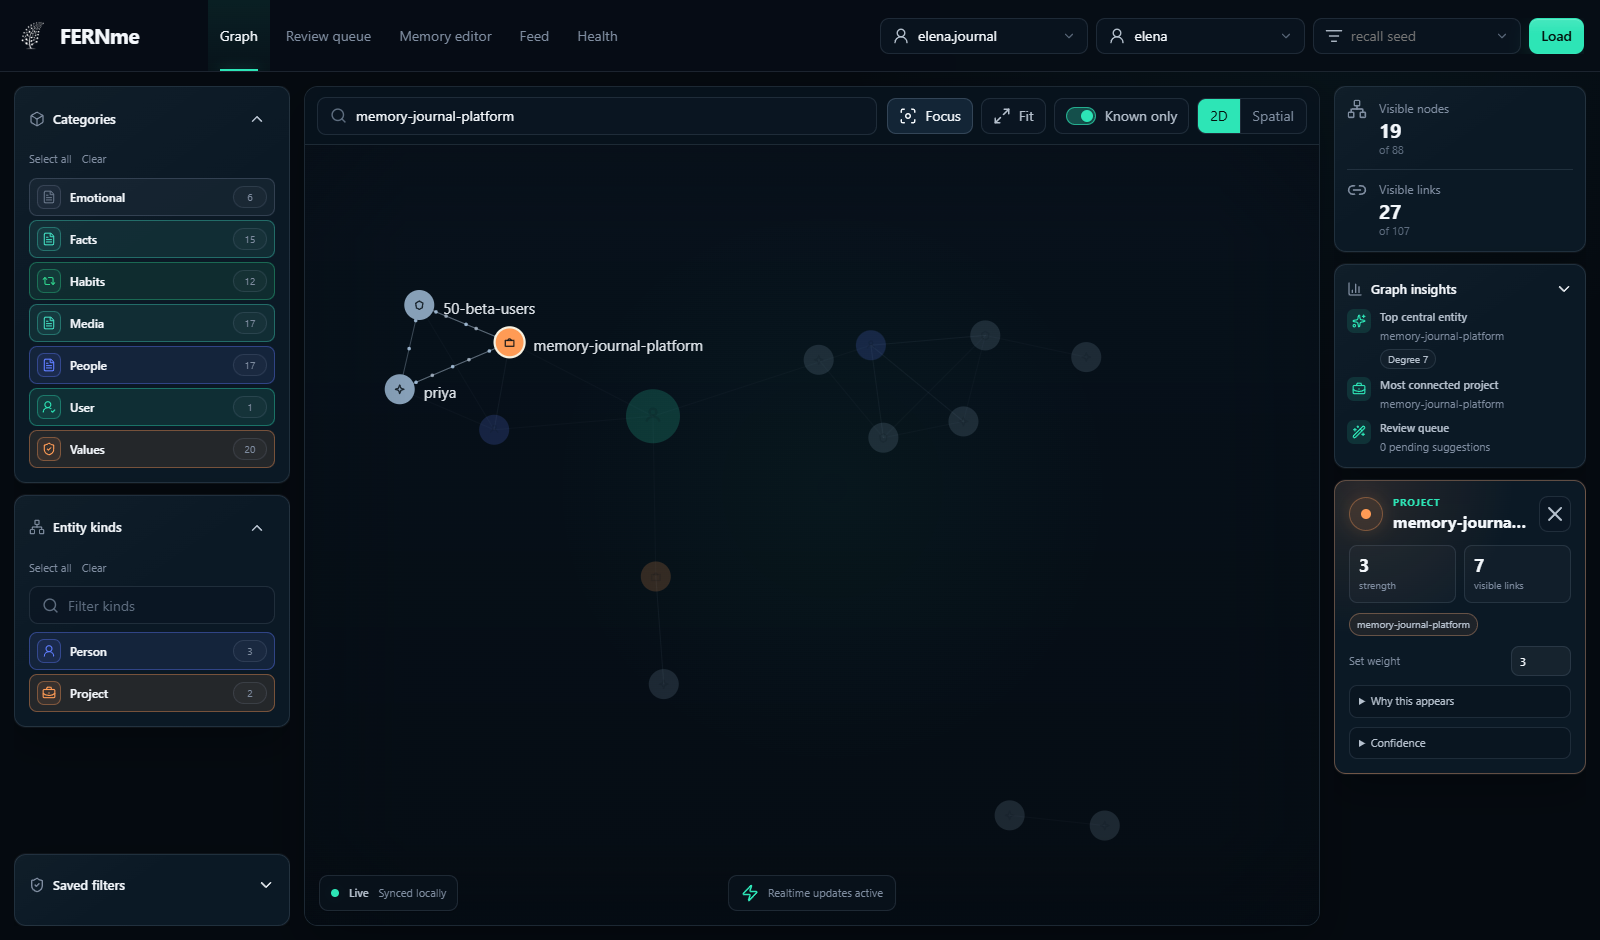Click the Load button
Screen dimensions: 1600x940
[1556, 36]
